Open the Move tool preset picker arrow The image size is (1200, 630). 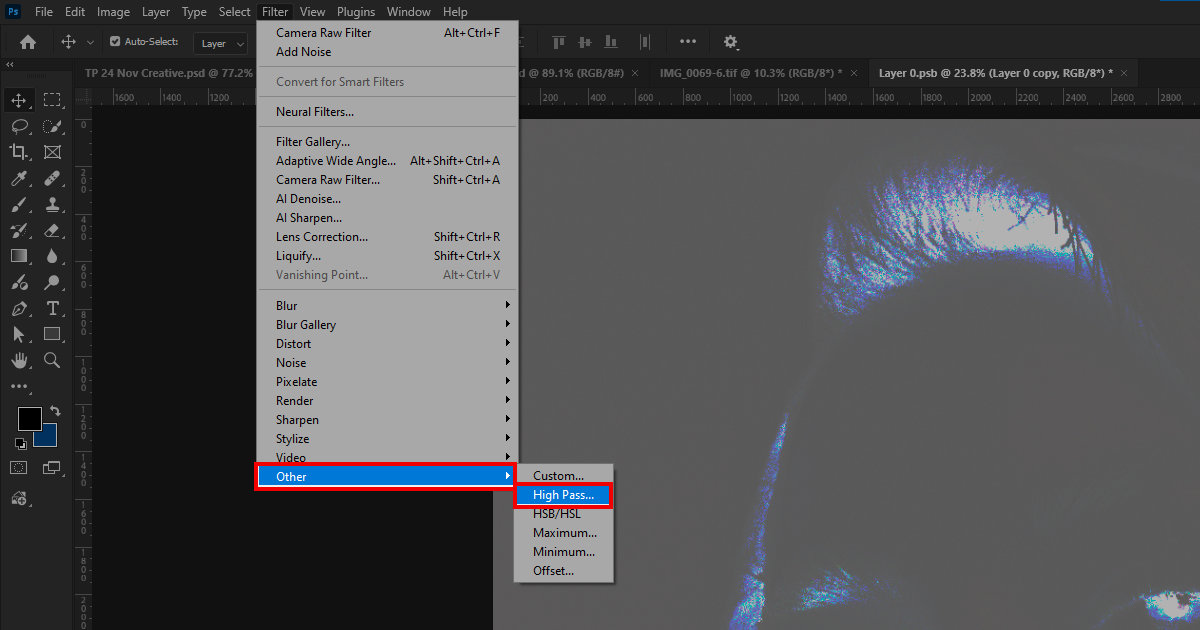coord(91,42)
